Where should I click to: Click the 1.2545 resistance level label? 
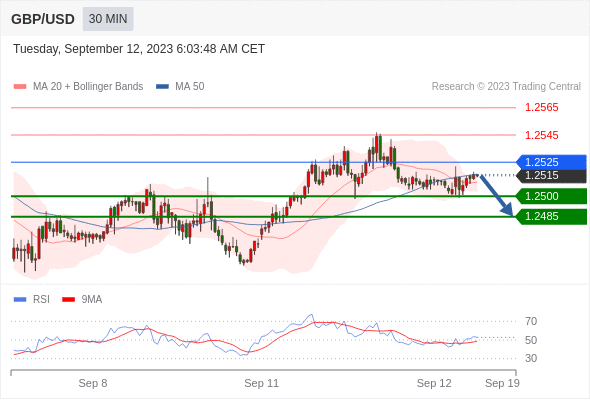coord(541,135)
